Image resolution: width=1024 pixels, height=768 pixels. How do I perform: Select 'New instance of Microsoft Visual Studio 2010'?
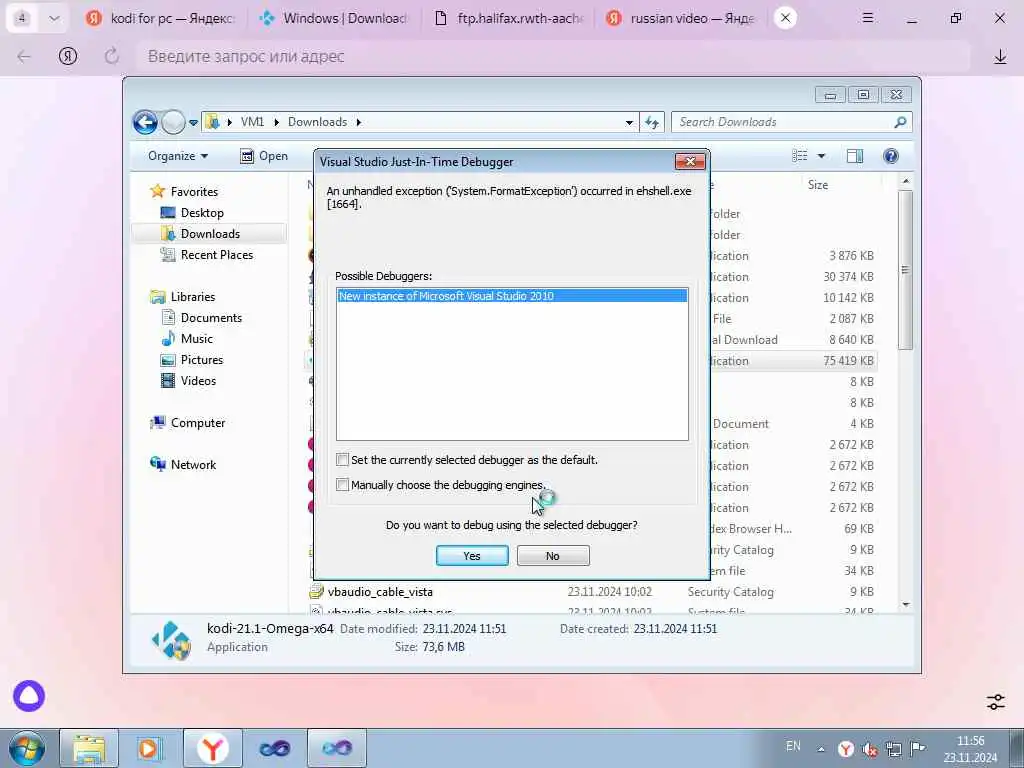click(512, 296)
